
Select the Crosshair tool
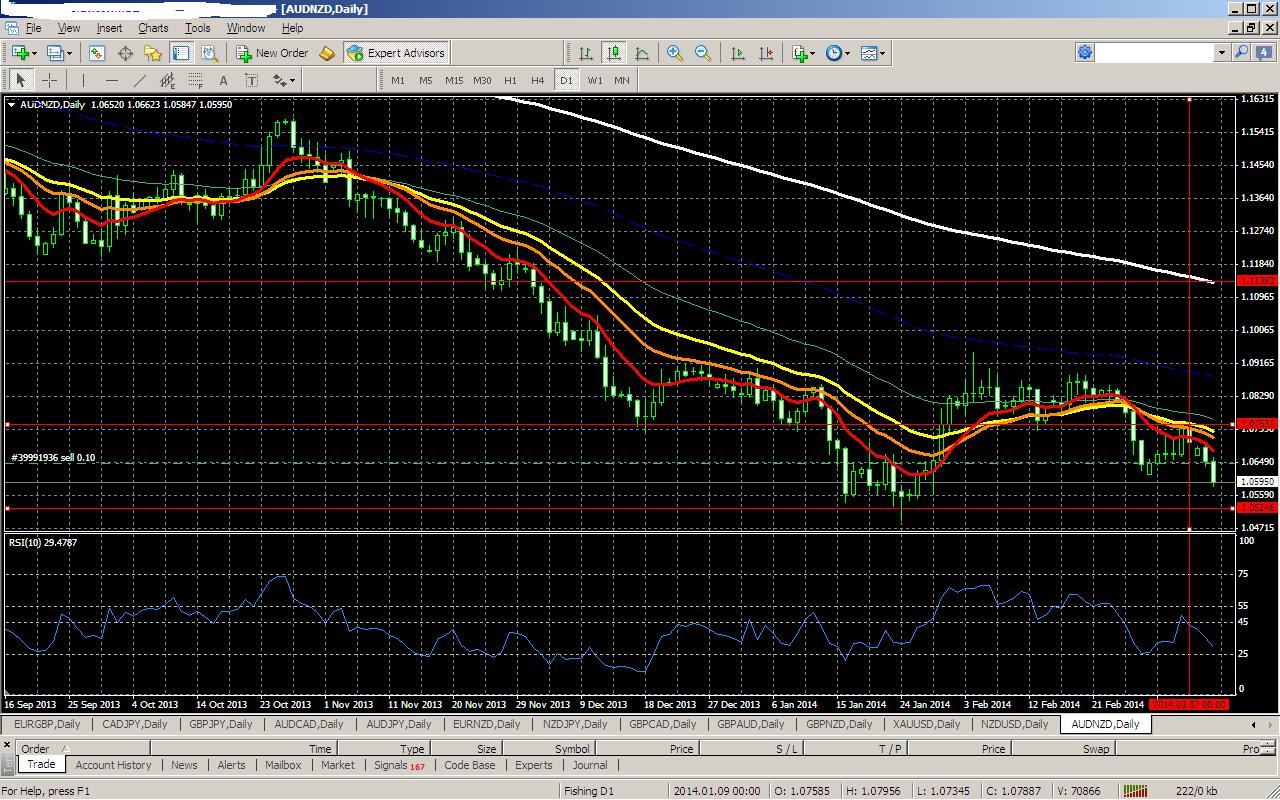tap(49, 80)
